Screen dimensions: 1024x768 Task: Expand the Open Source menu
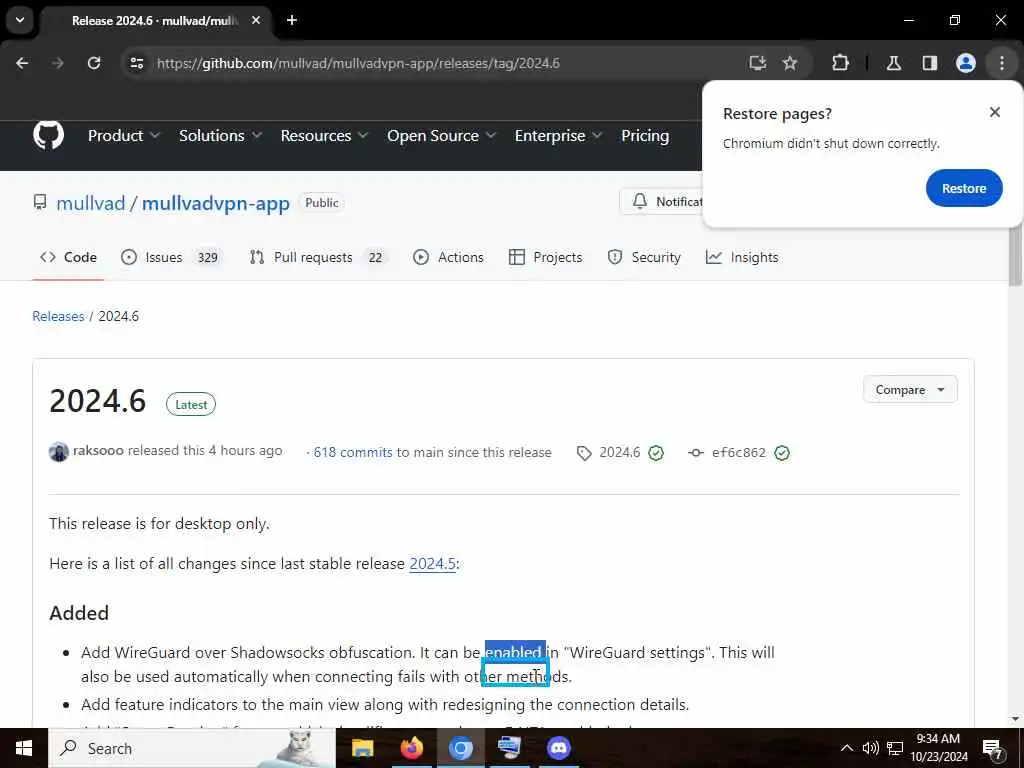point(441,135)
